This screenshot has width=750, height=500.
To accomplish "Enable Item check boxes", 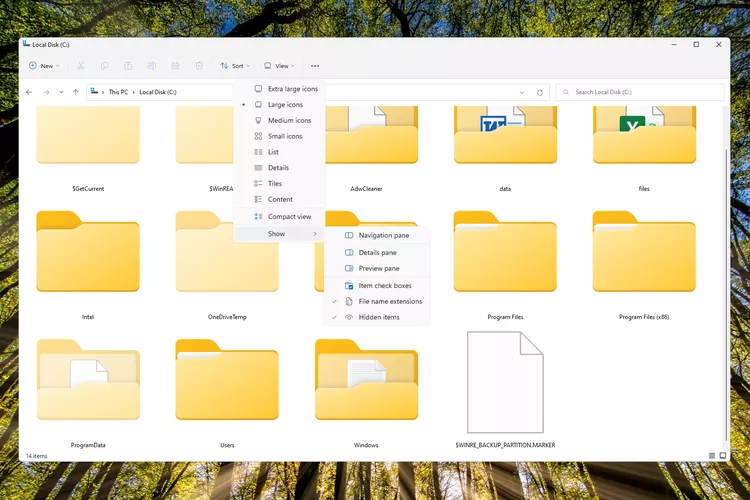I will click(x=377, y=286).
